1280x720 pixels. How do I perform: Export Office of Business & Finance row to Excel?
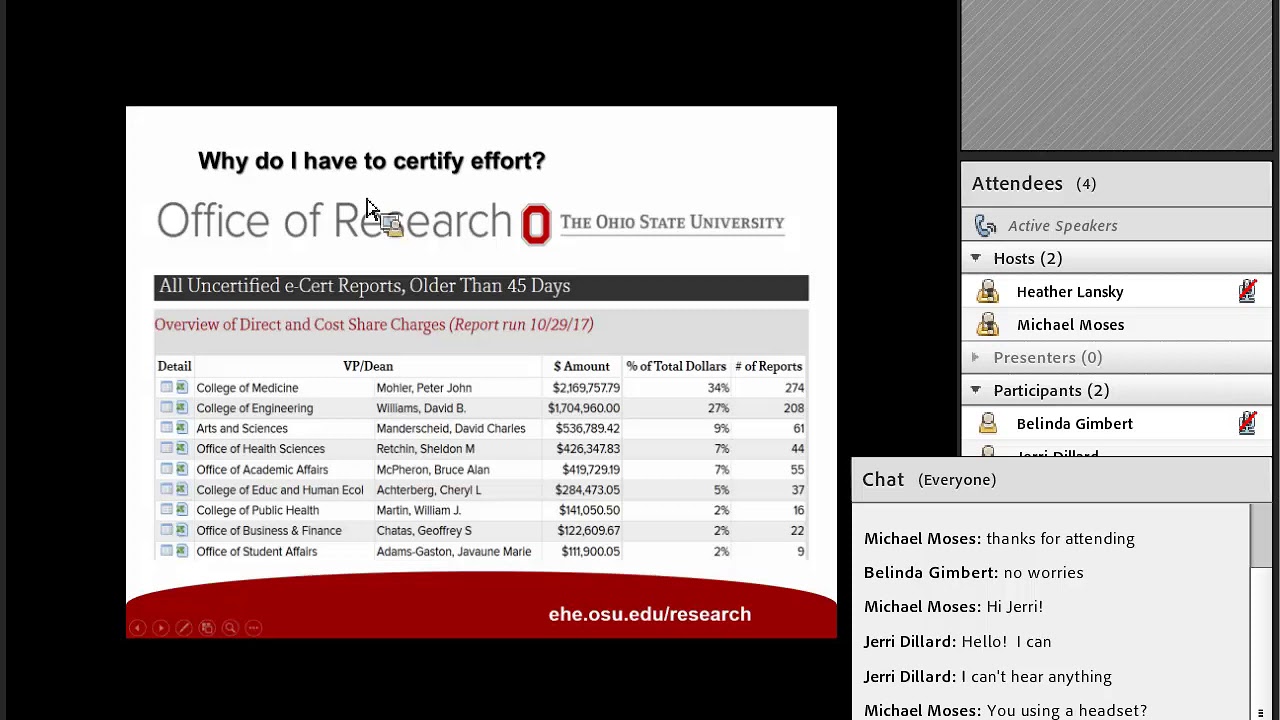coord(181,530)
